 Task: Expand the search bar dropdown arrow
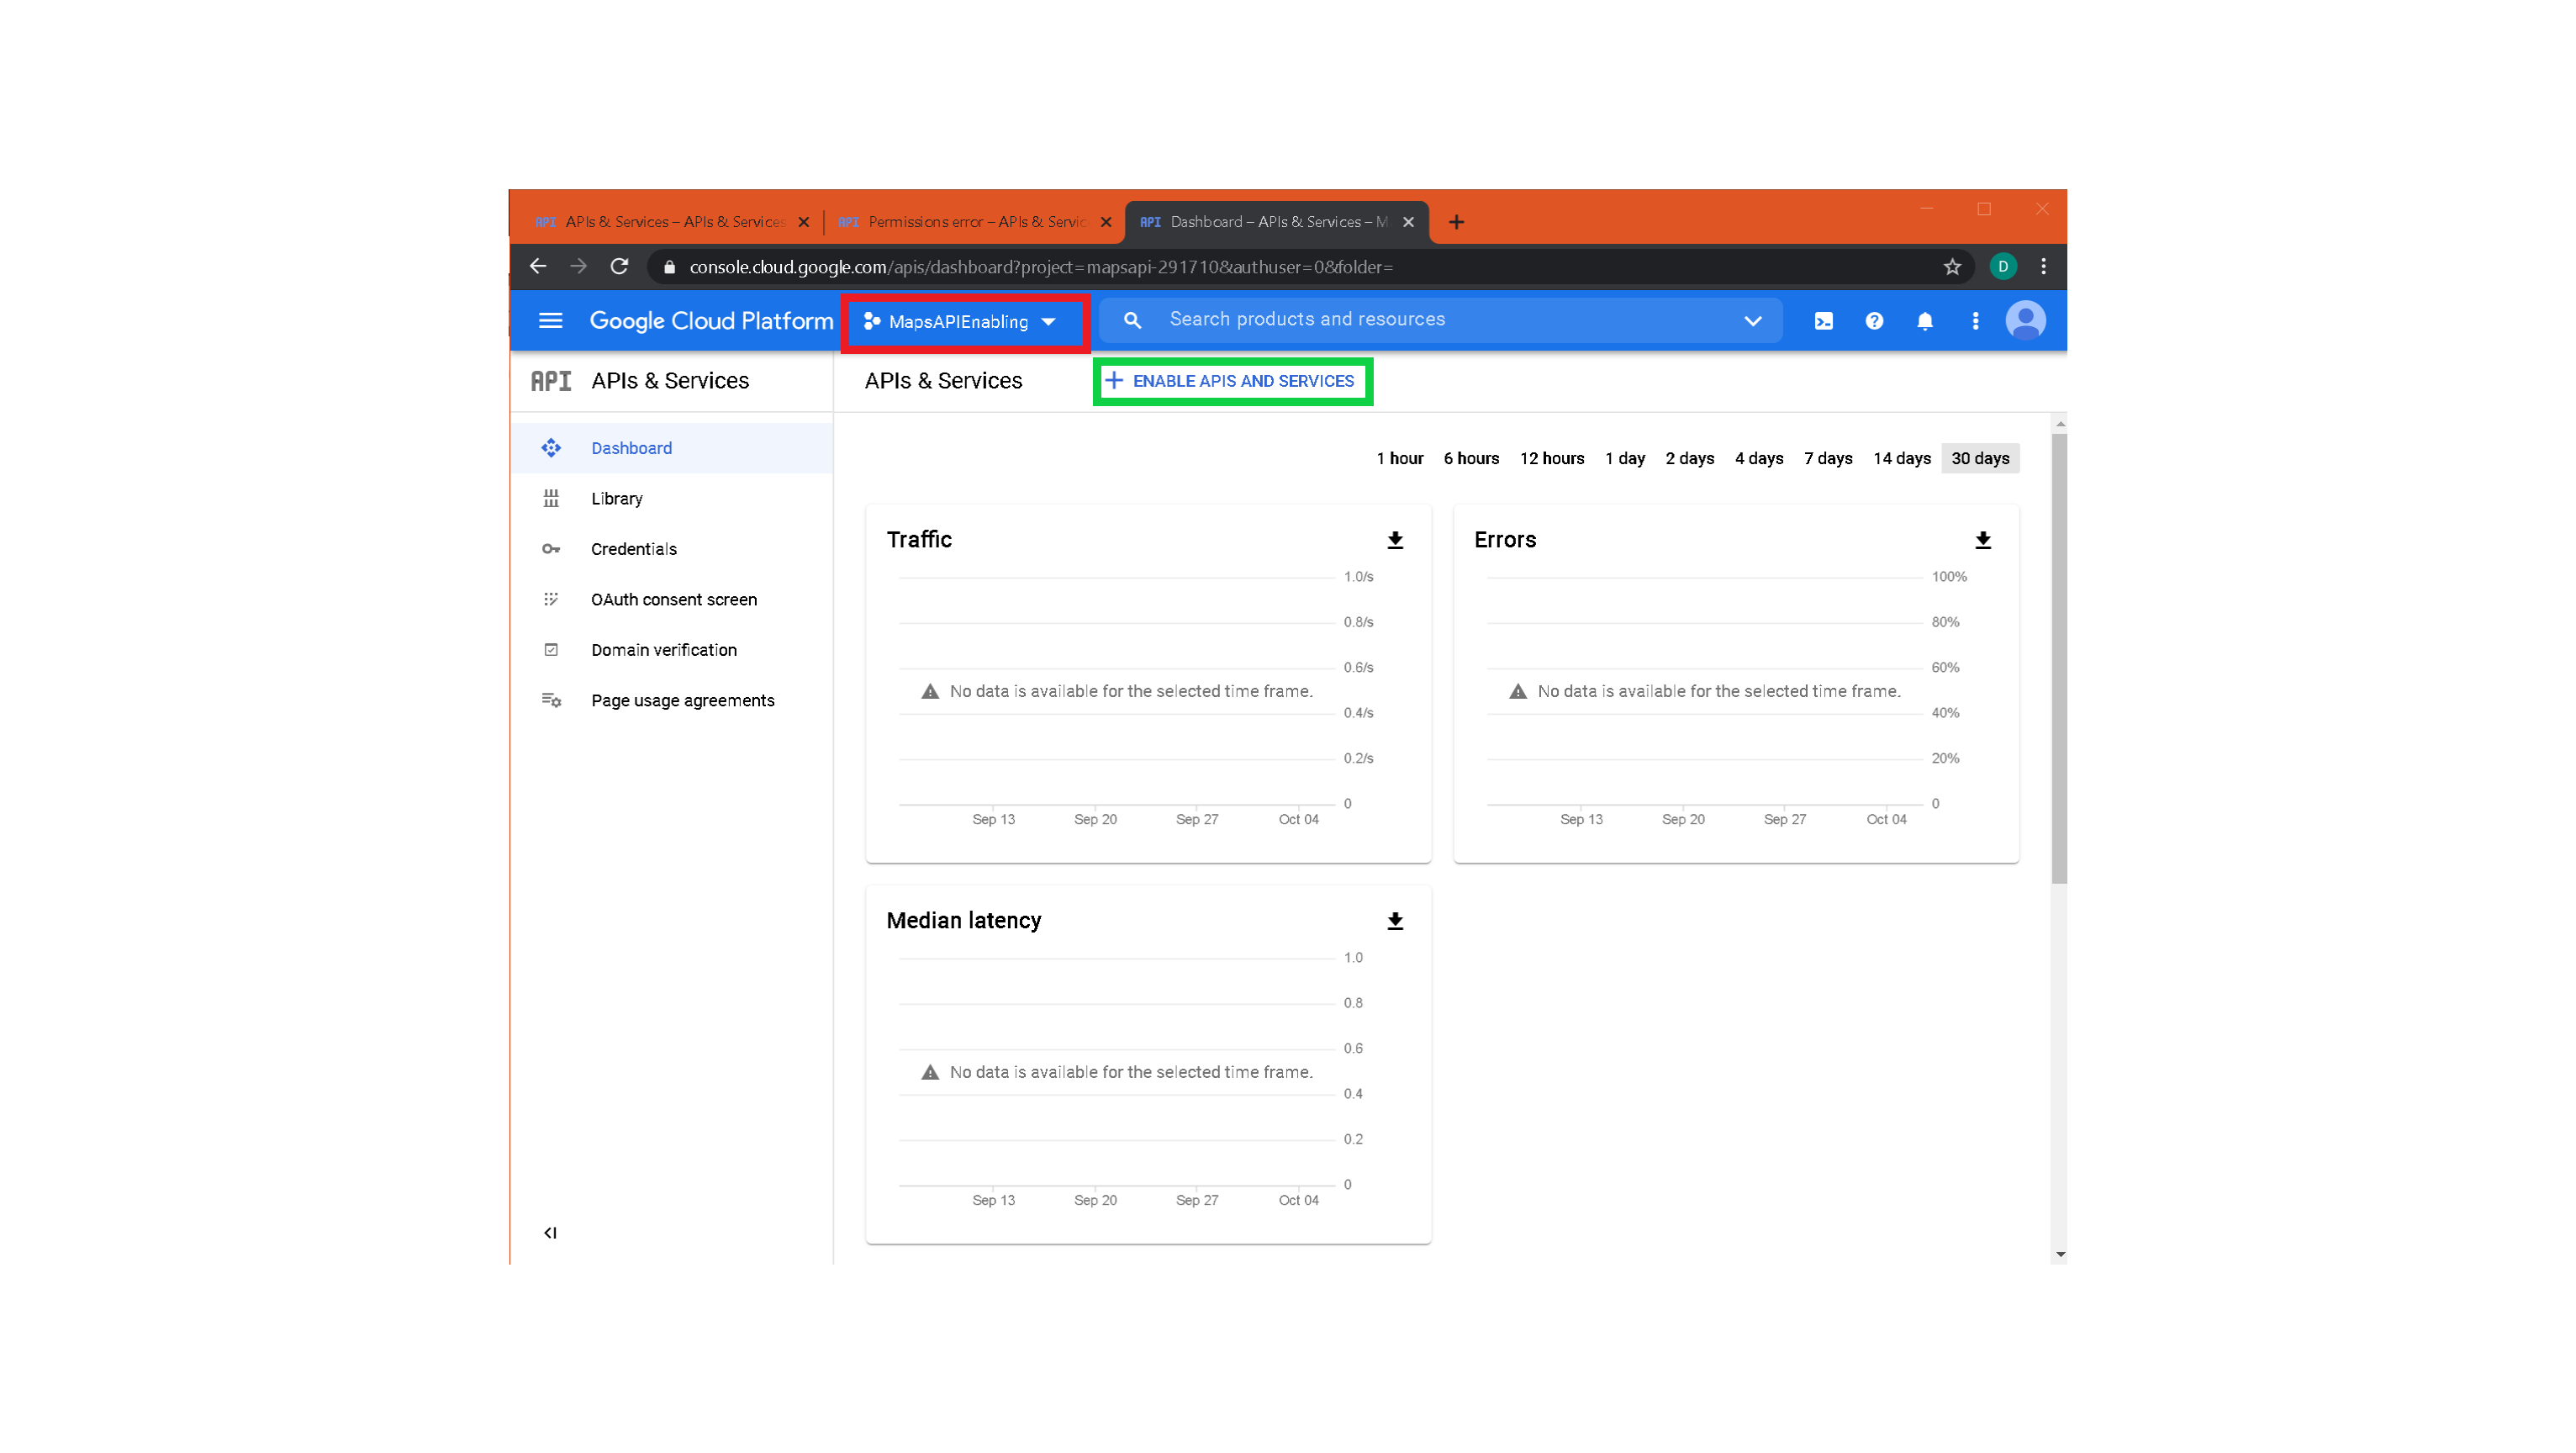[1752, 321]
